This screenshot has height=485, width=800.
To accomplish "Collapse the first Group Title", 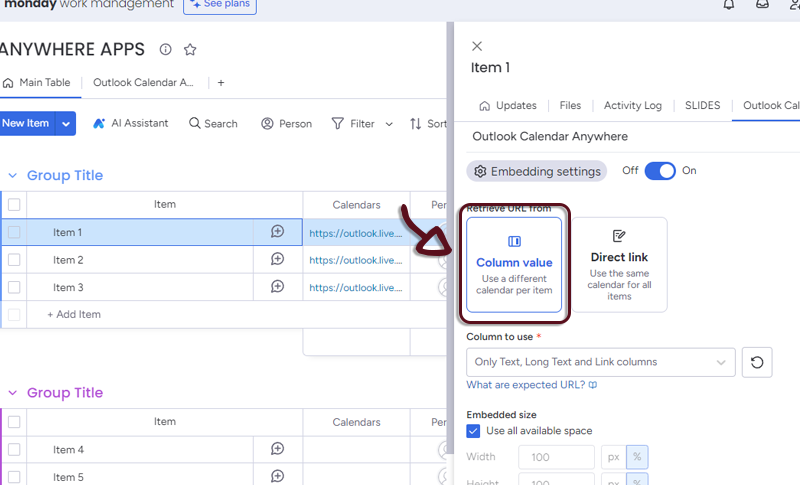I will (x=13, y=176).
